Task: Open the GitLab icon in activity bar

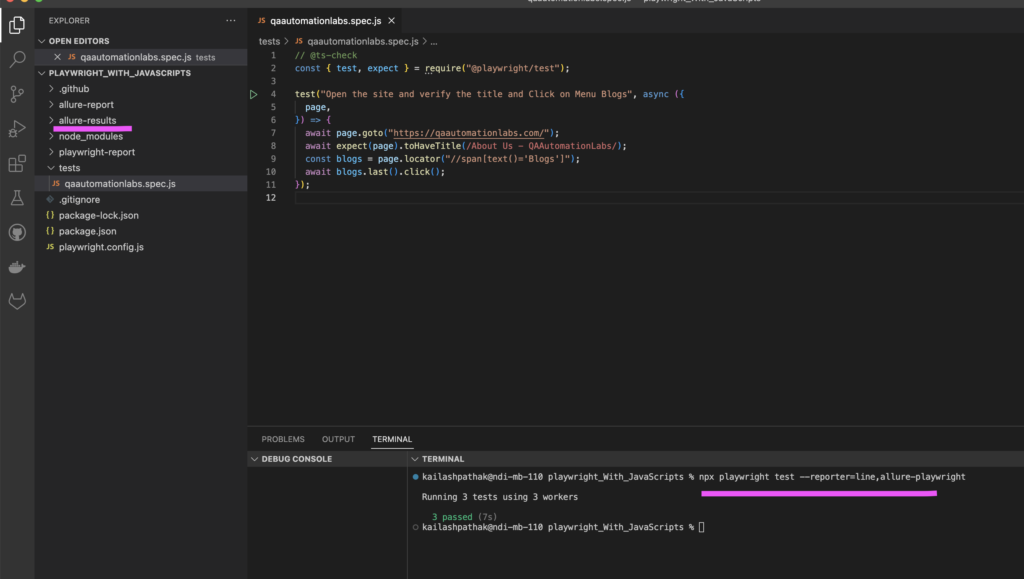Action: coord(17,301)
